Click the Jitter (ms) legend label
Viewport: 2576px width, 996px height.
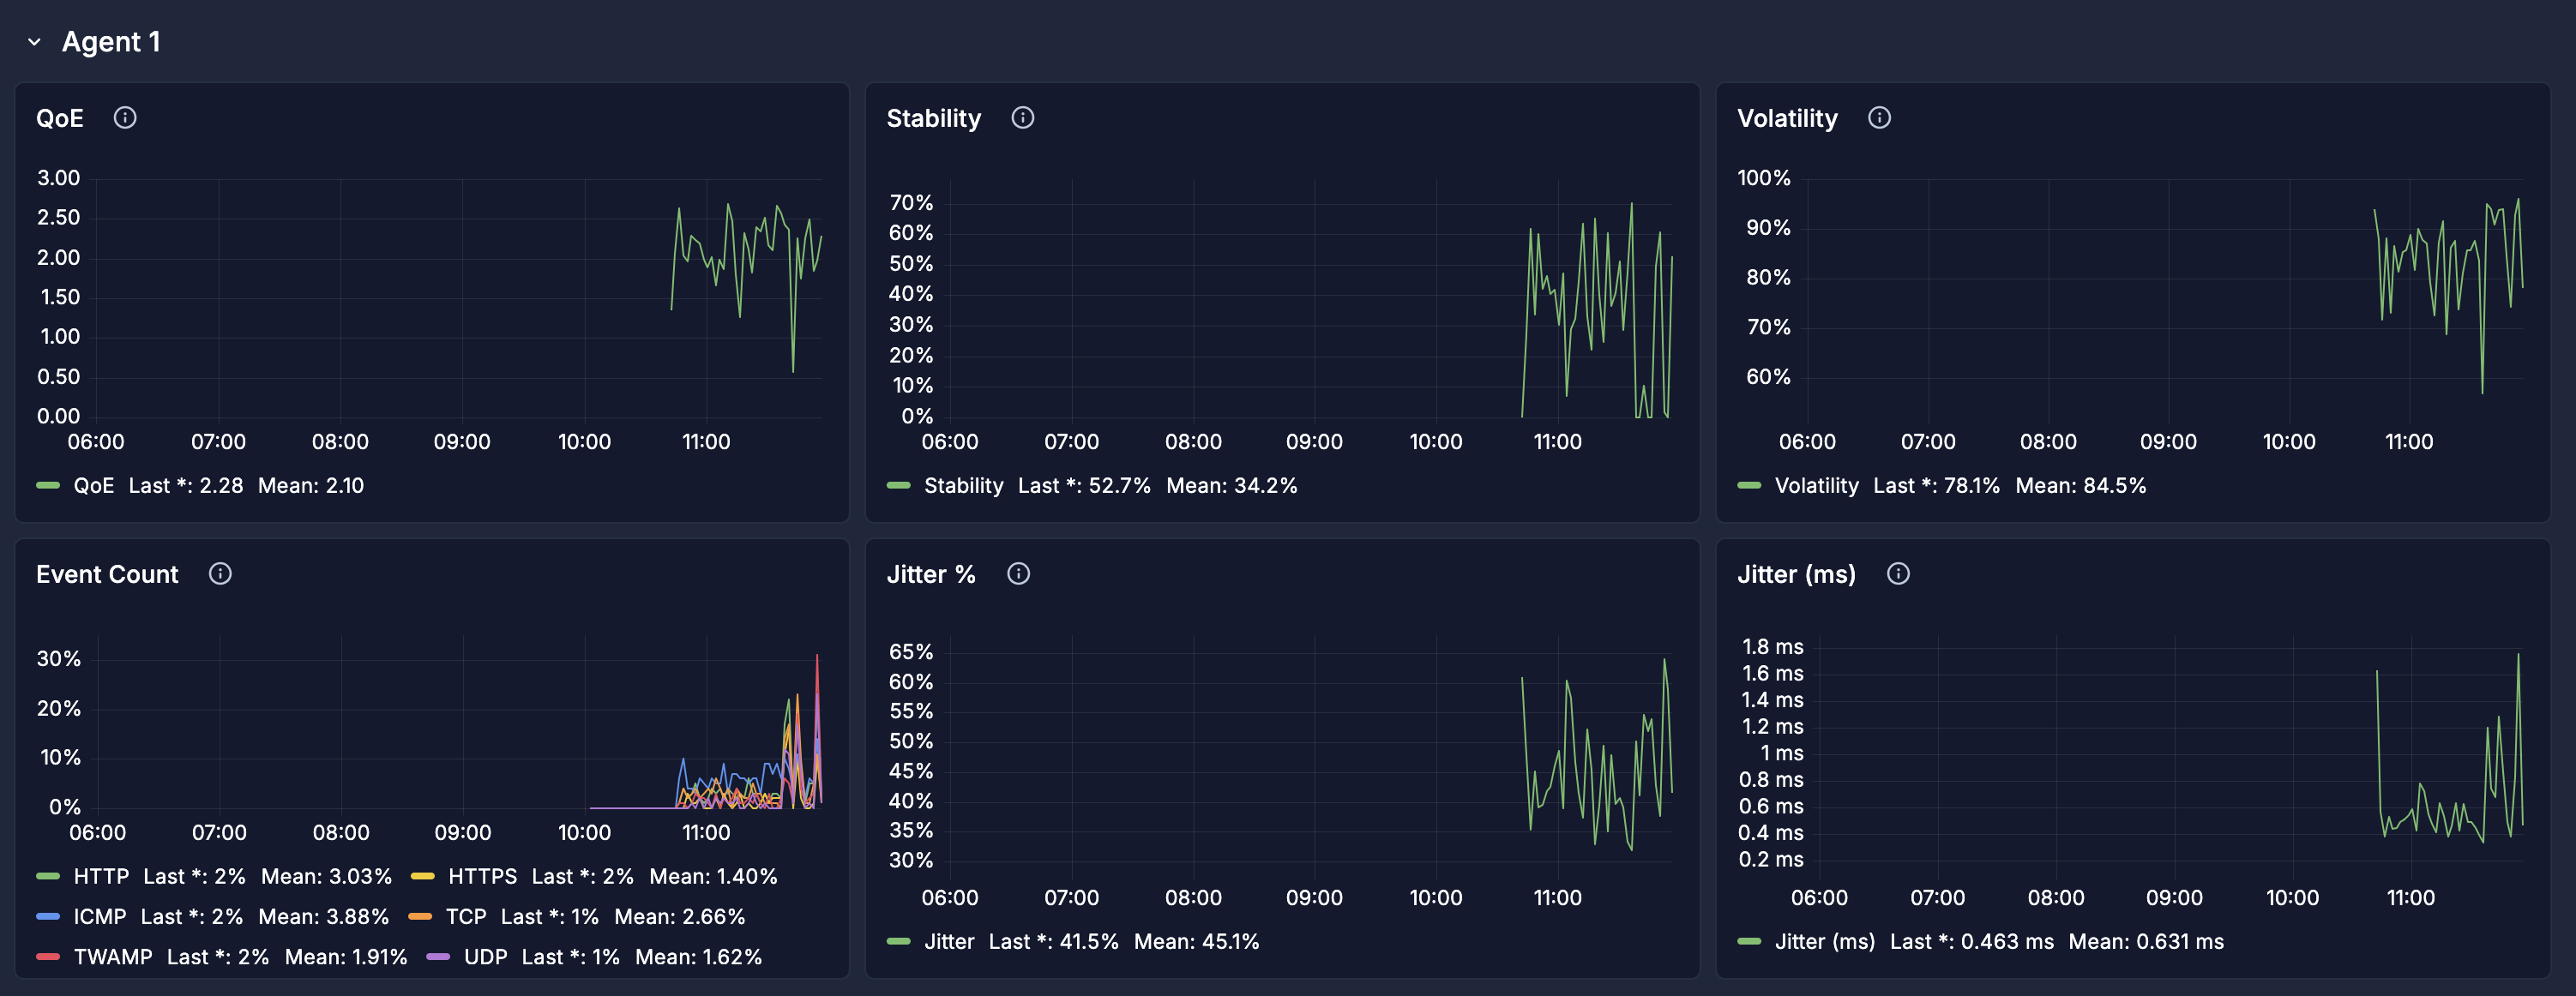1824,942
